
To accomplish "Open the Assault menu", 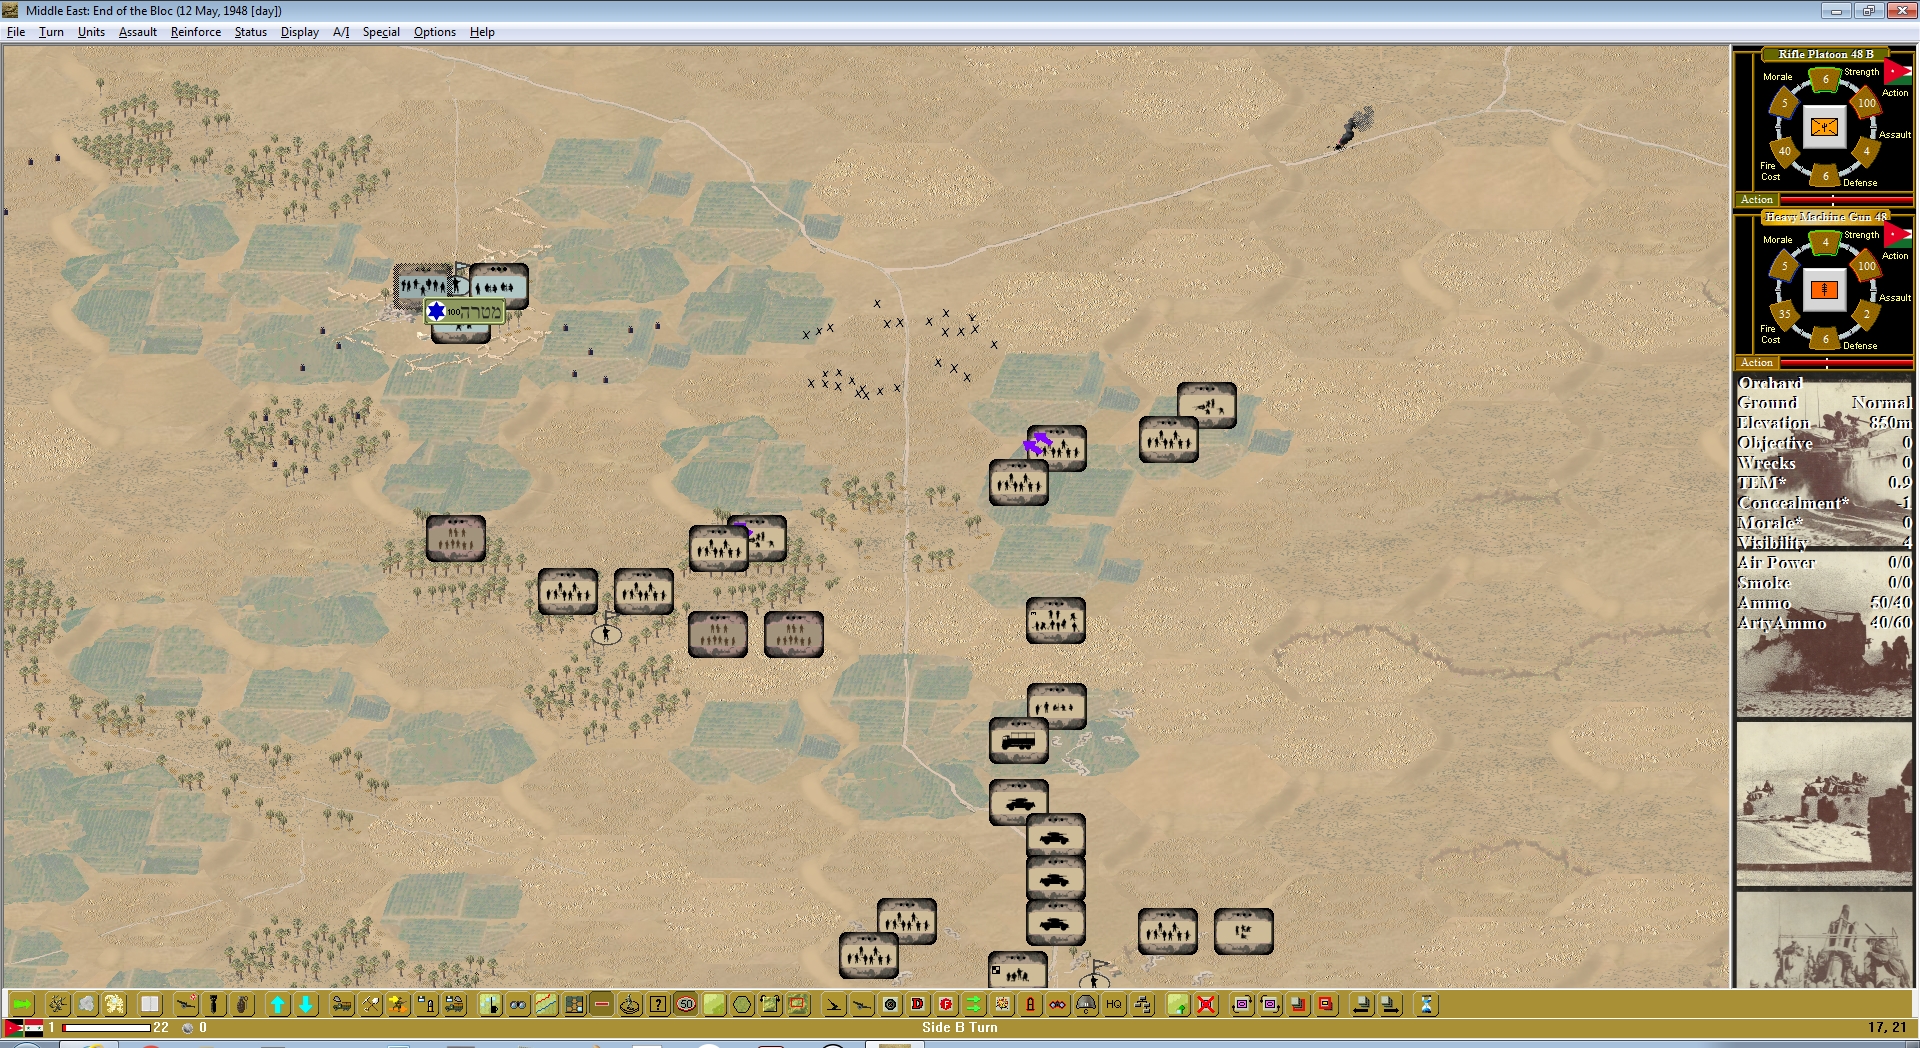I will point(138,32).
